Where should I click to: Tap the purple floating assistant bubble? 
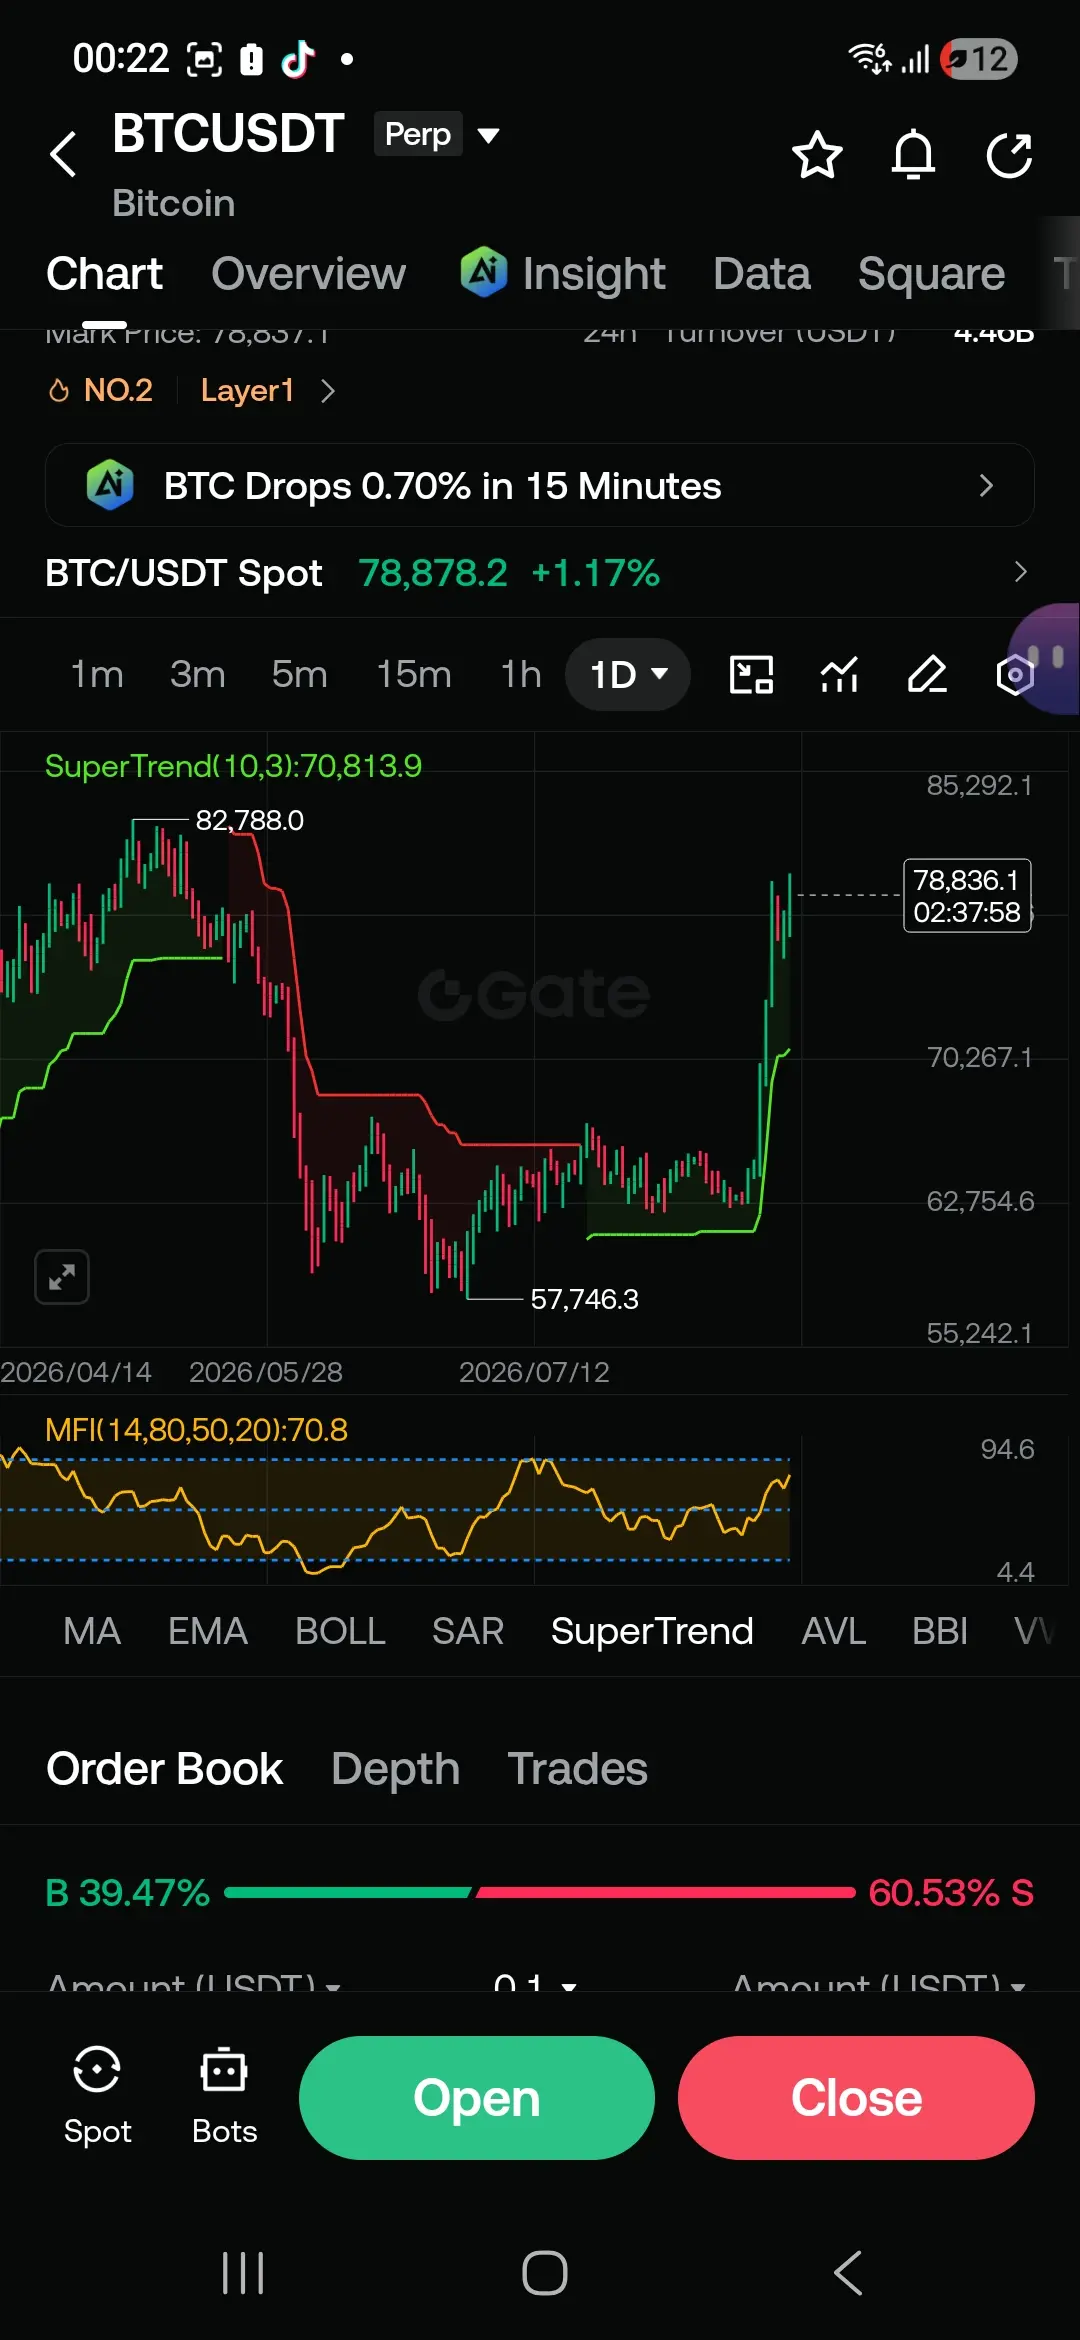1046,659
